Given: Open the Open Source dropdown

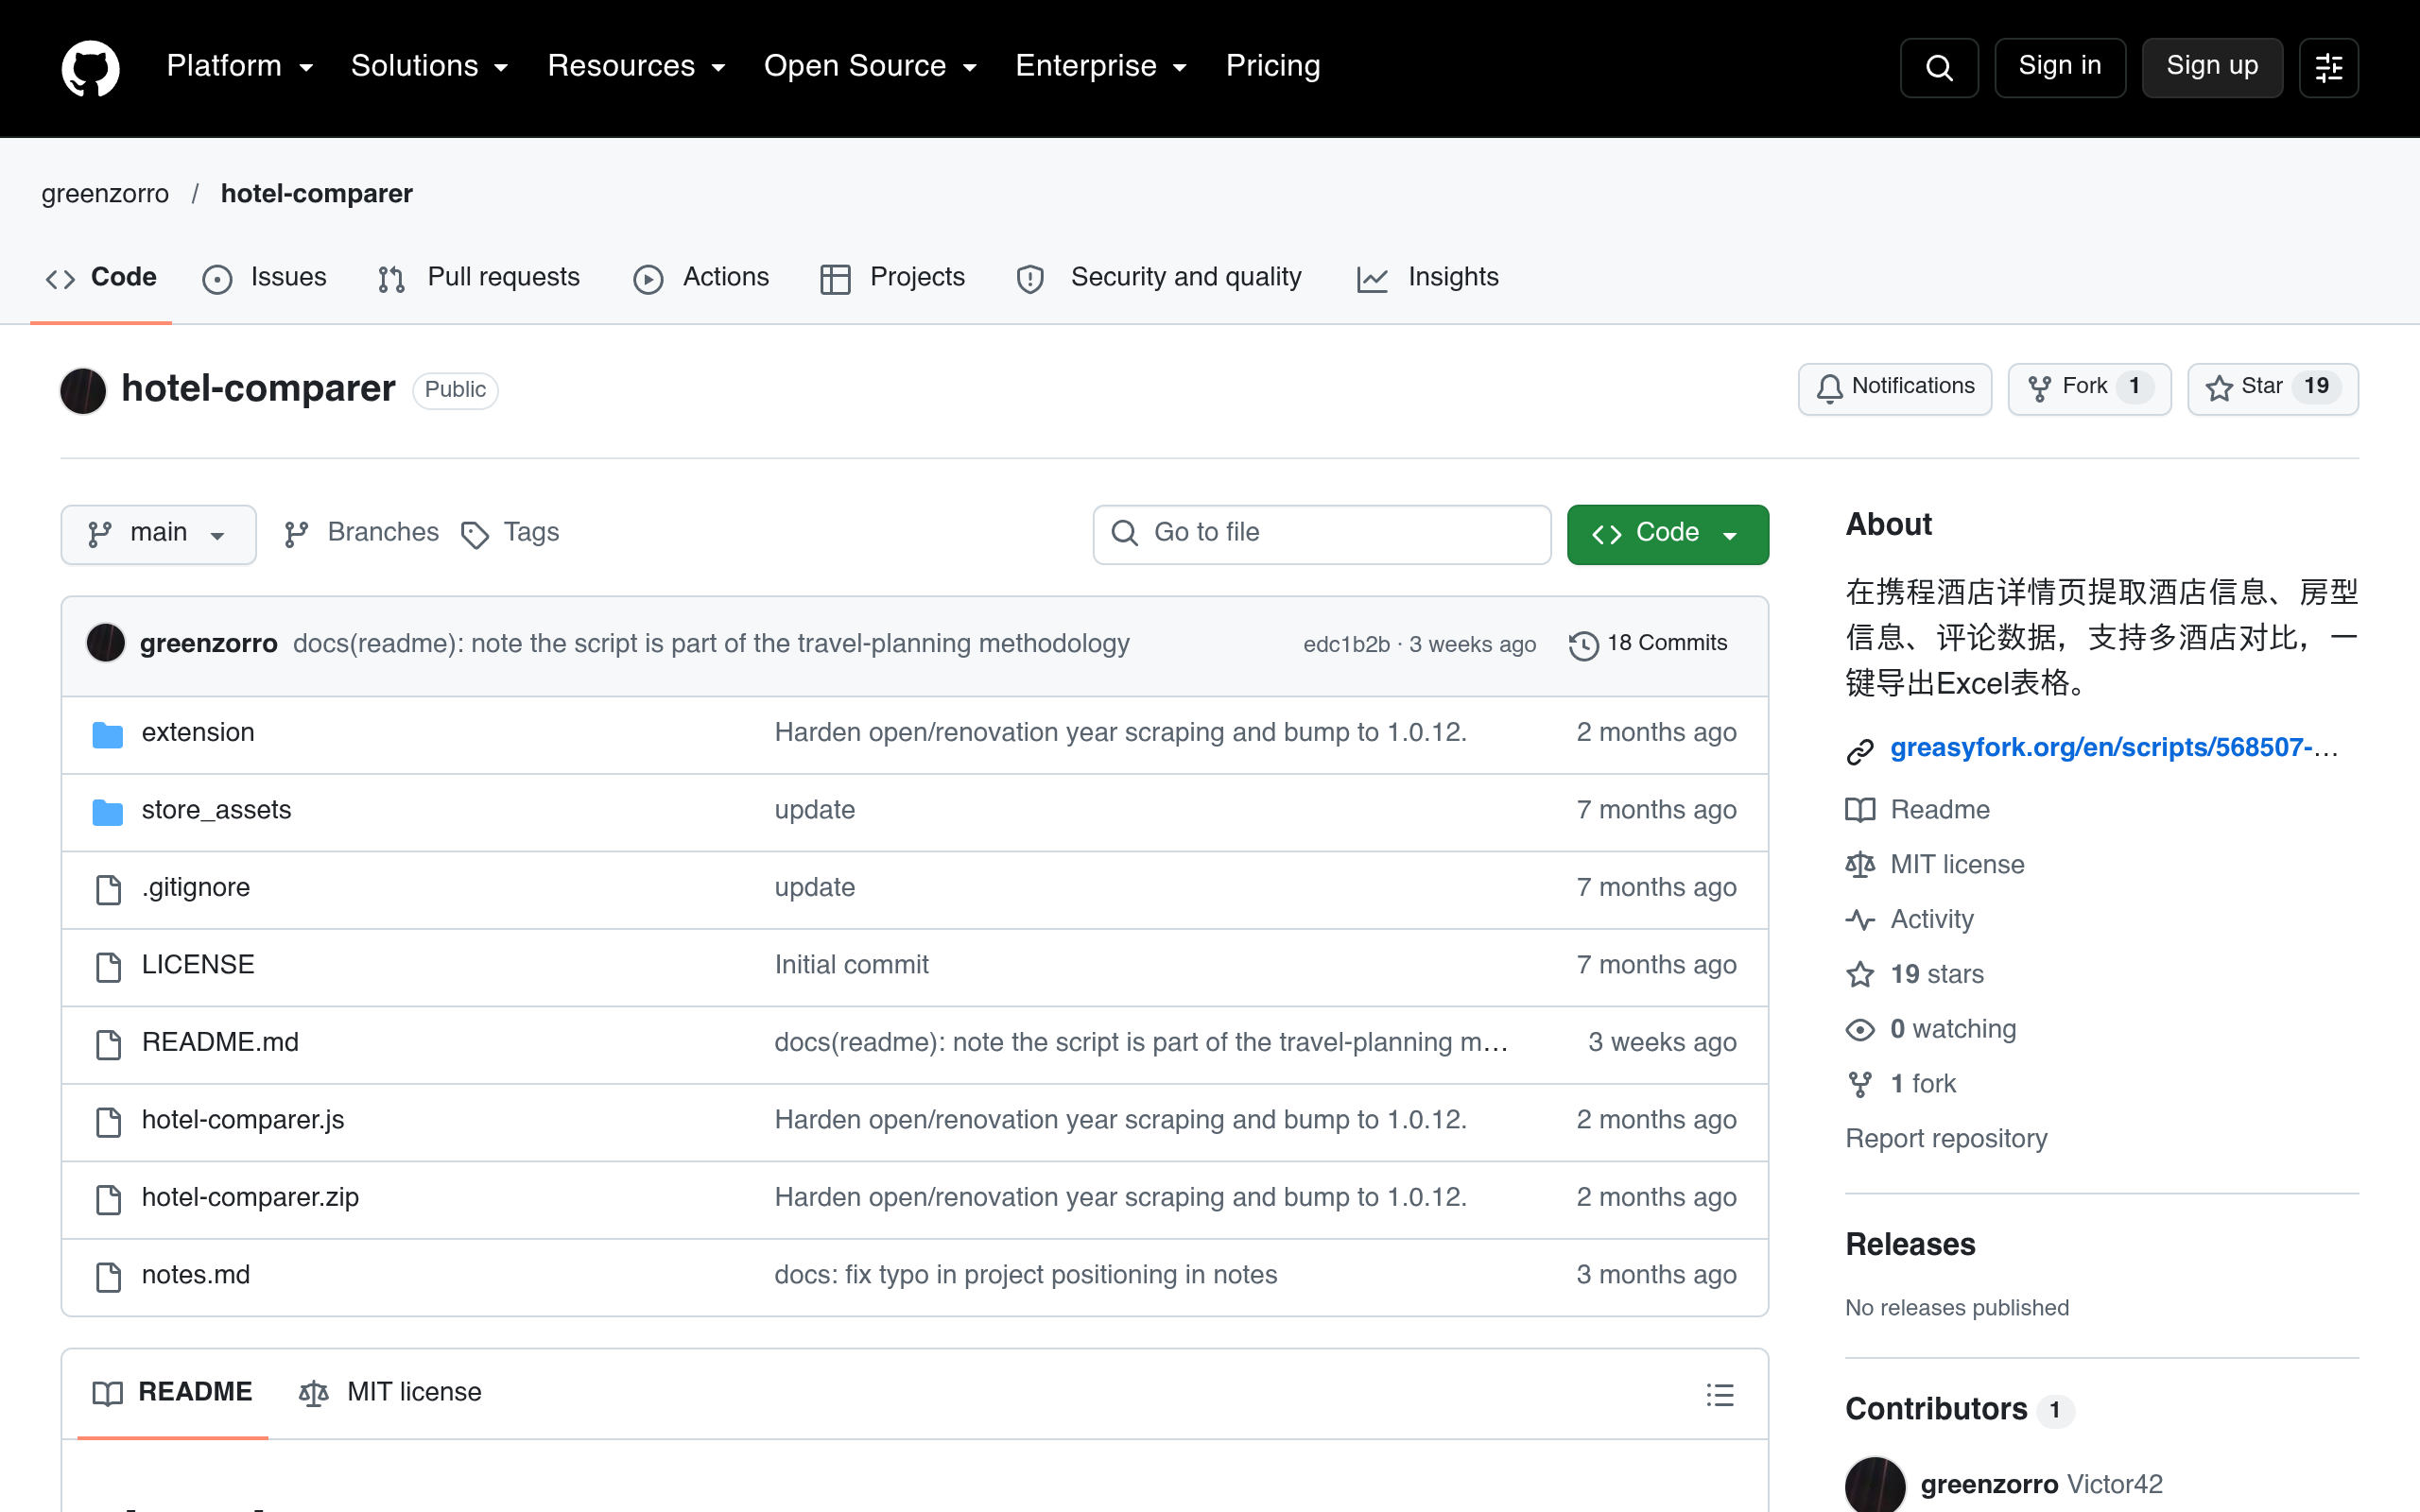Looking at the screenshot, I should [x=870, y=66].
